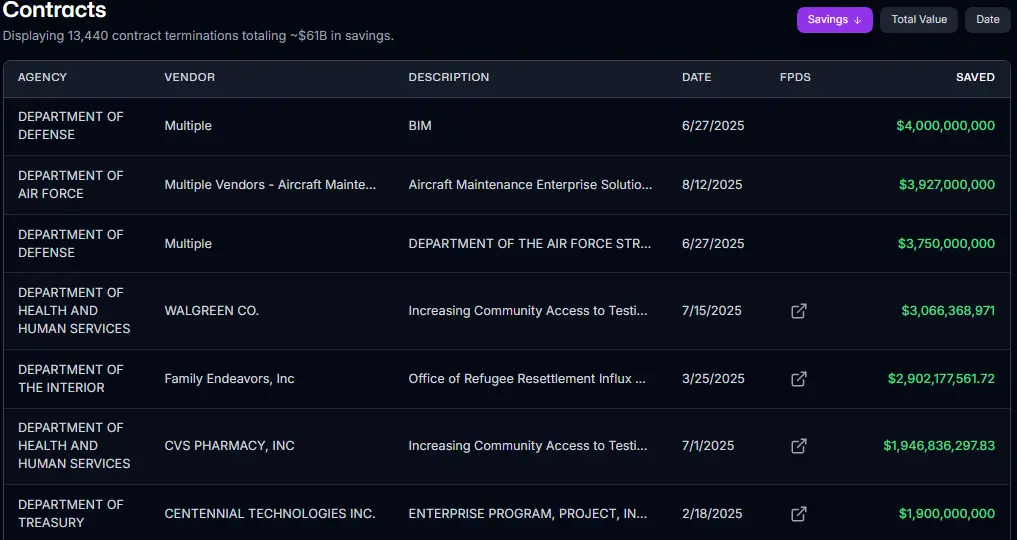Sort contracts by Savings
Image resolution: width=1017 pixels, height=540 pixels.
point(834,19)
